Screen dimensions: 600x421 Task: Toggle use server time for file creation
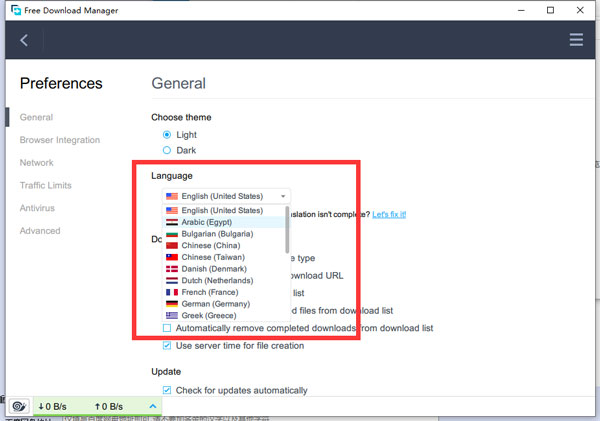tap(167, 346)
